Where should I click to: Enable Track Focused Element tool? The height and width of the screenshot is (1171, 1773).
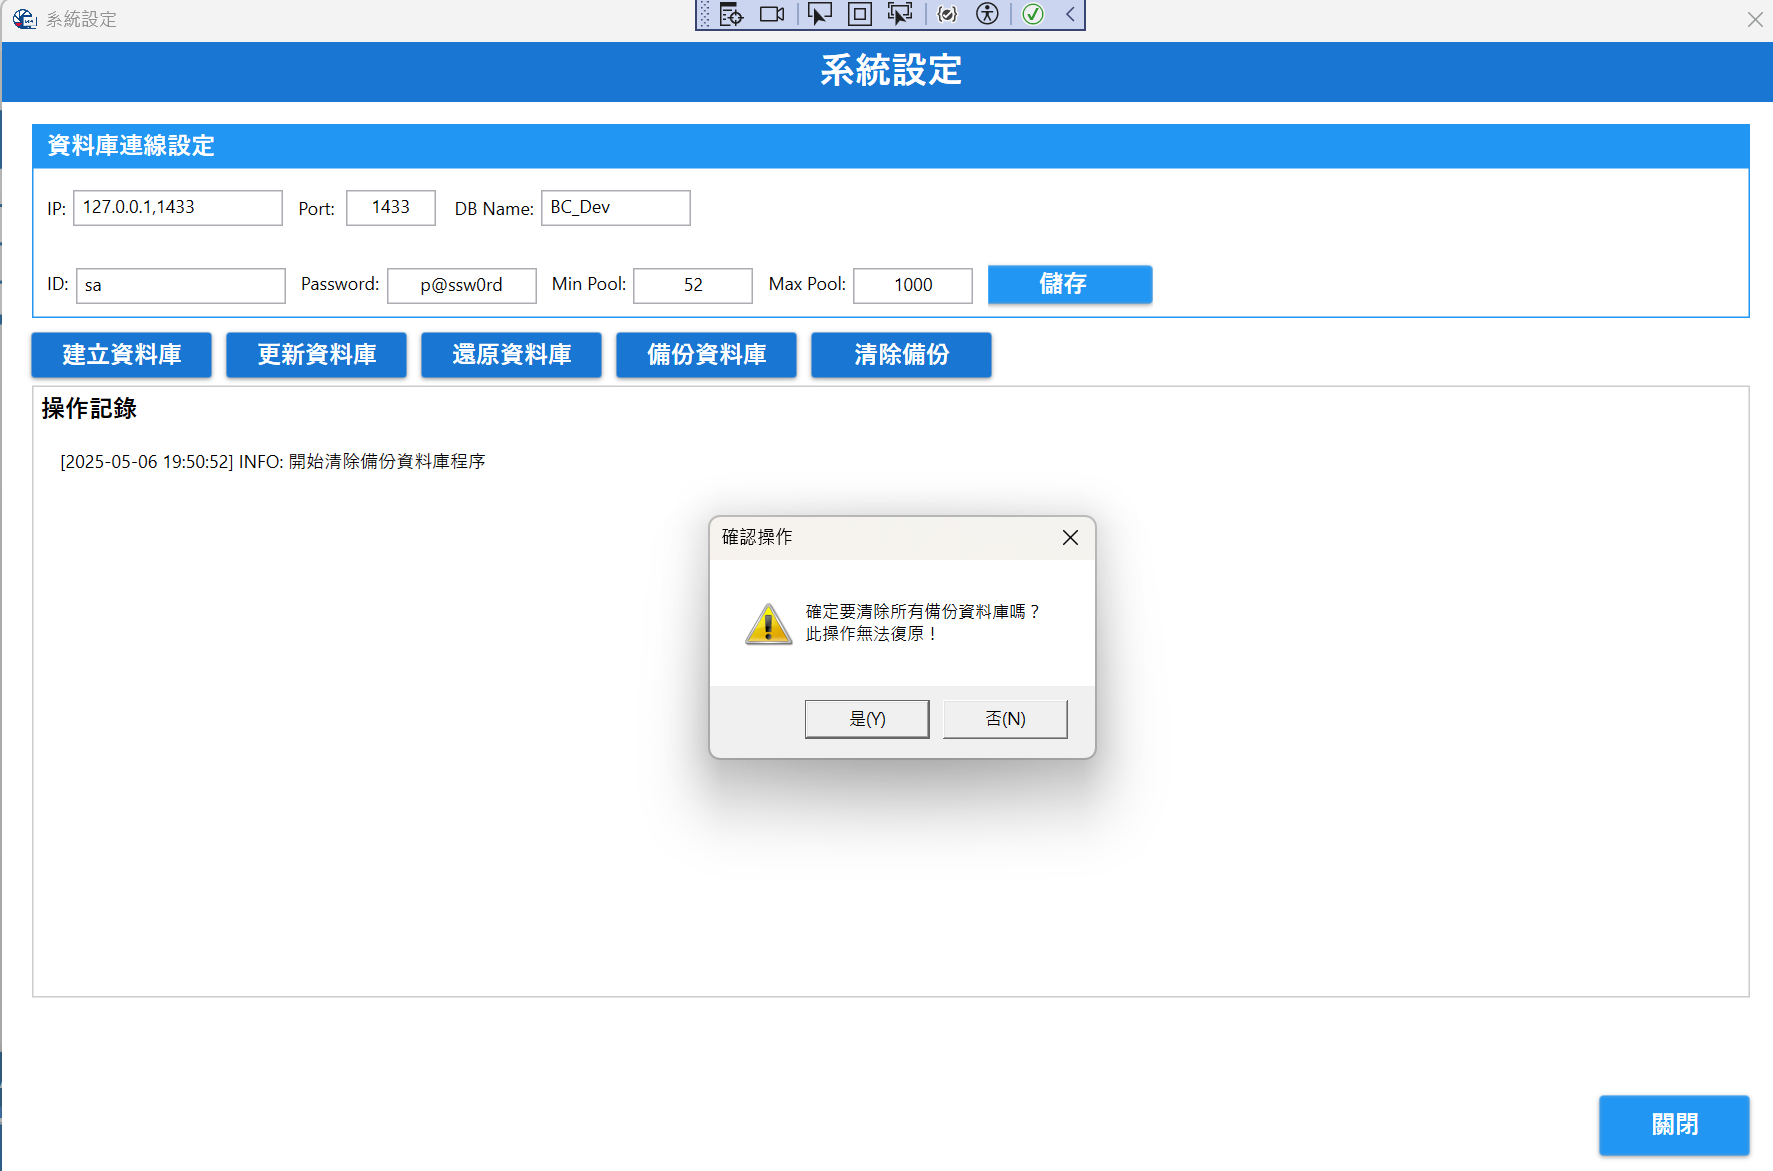click(900, 14)
